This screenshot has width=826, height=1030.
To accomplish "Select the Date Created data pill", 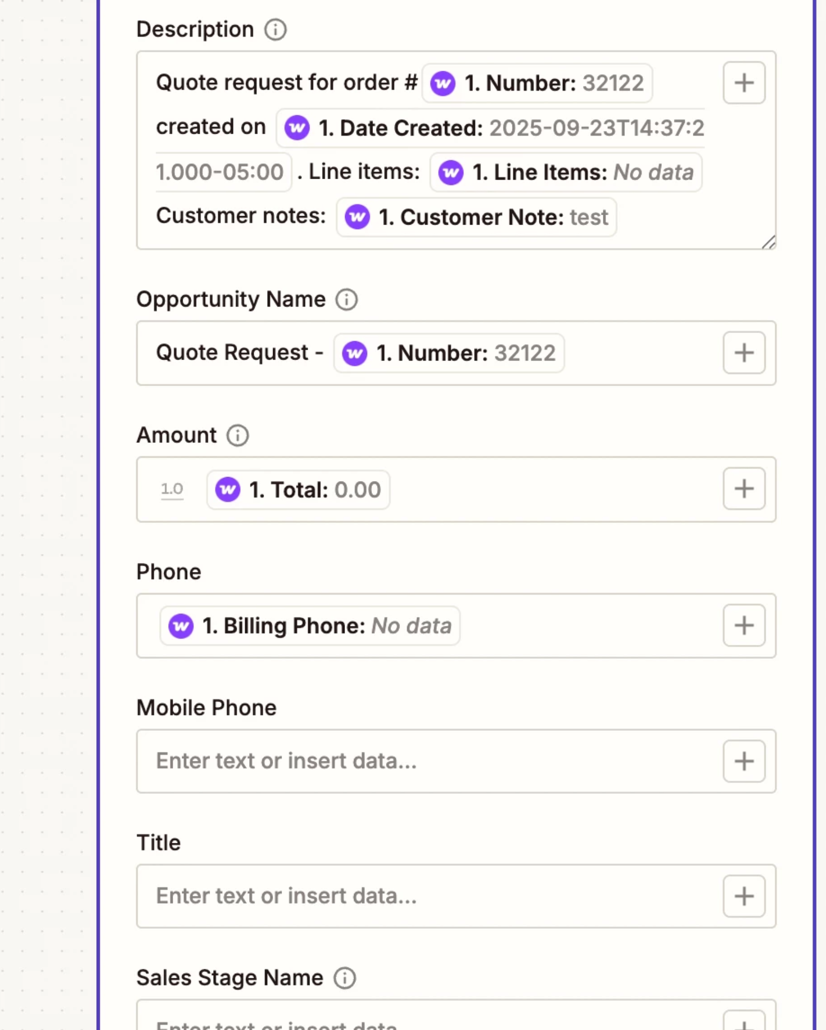I will coord(490,128).
